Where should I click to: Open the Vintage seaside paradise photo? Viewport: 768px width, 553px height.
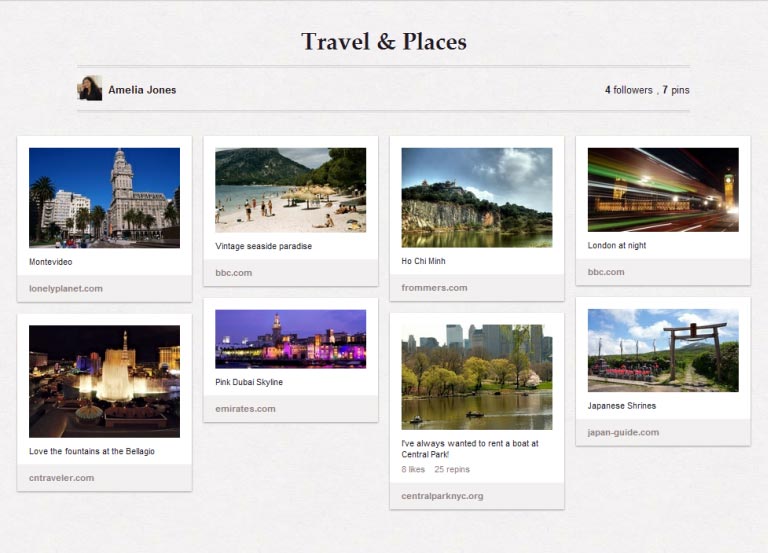(x=290, y=190)
